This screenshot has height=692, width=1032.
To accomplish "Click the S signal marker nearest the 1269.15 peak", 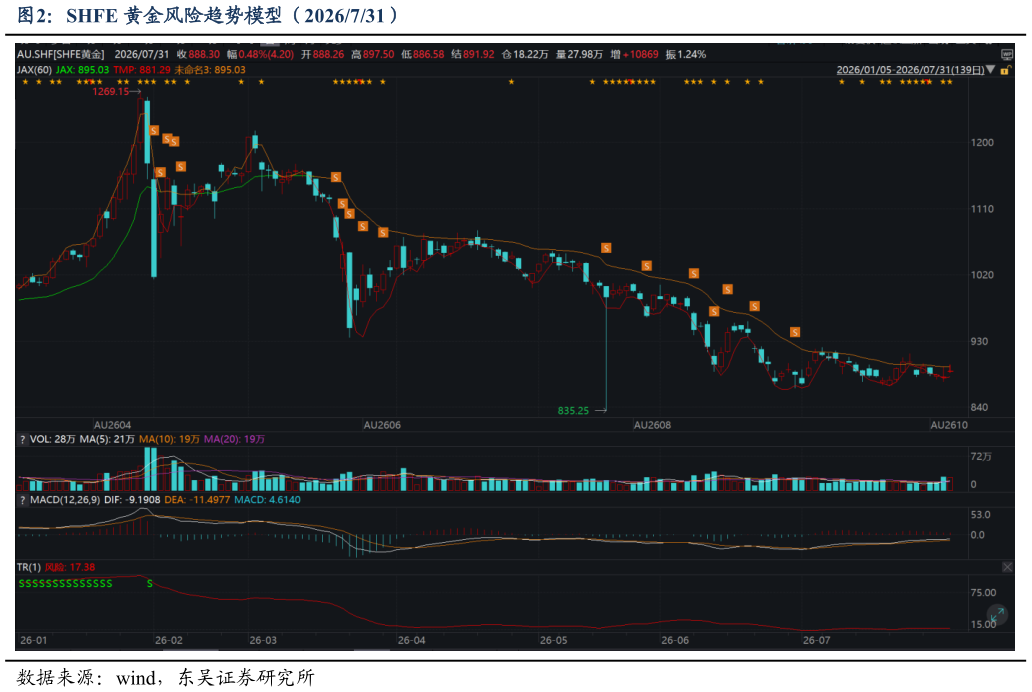I will tap(153, 130).
